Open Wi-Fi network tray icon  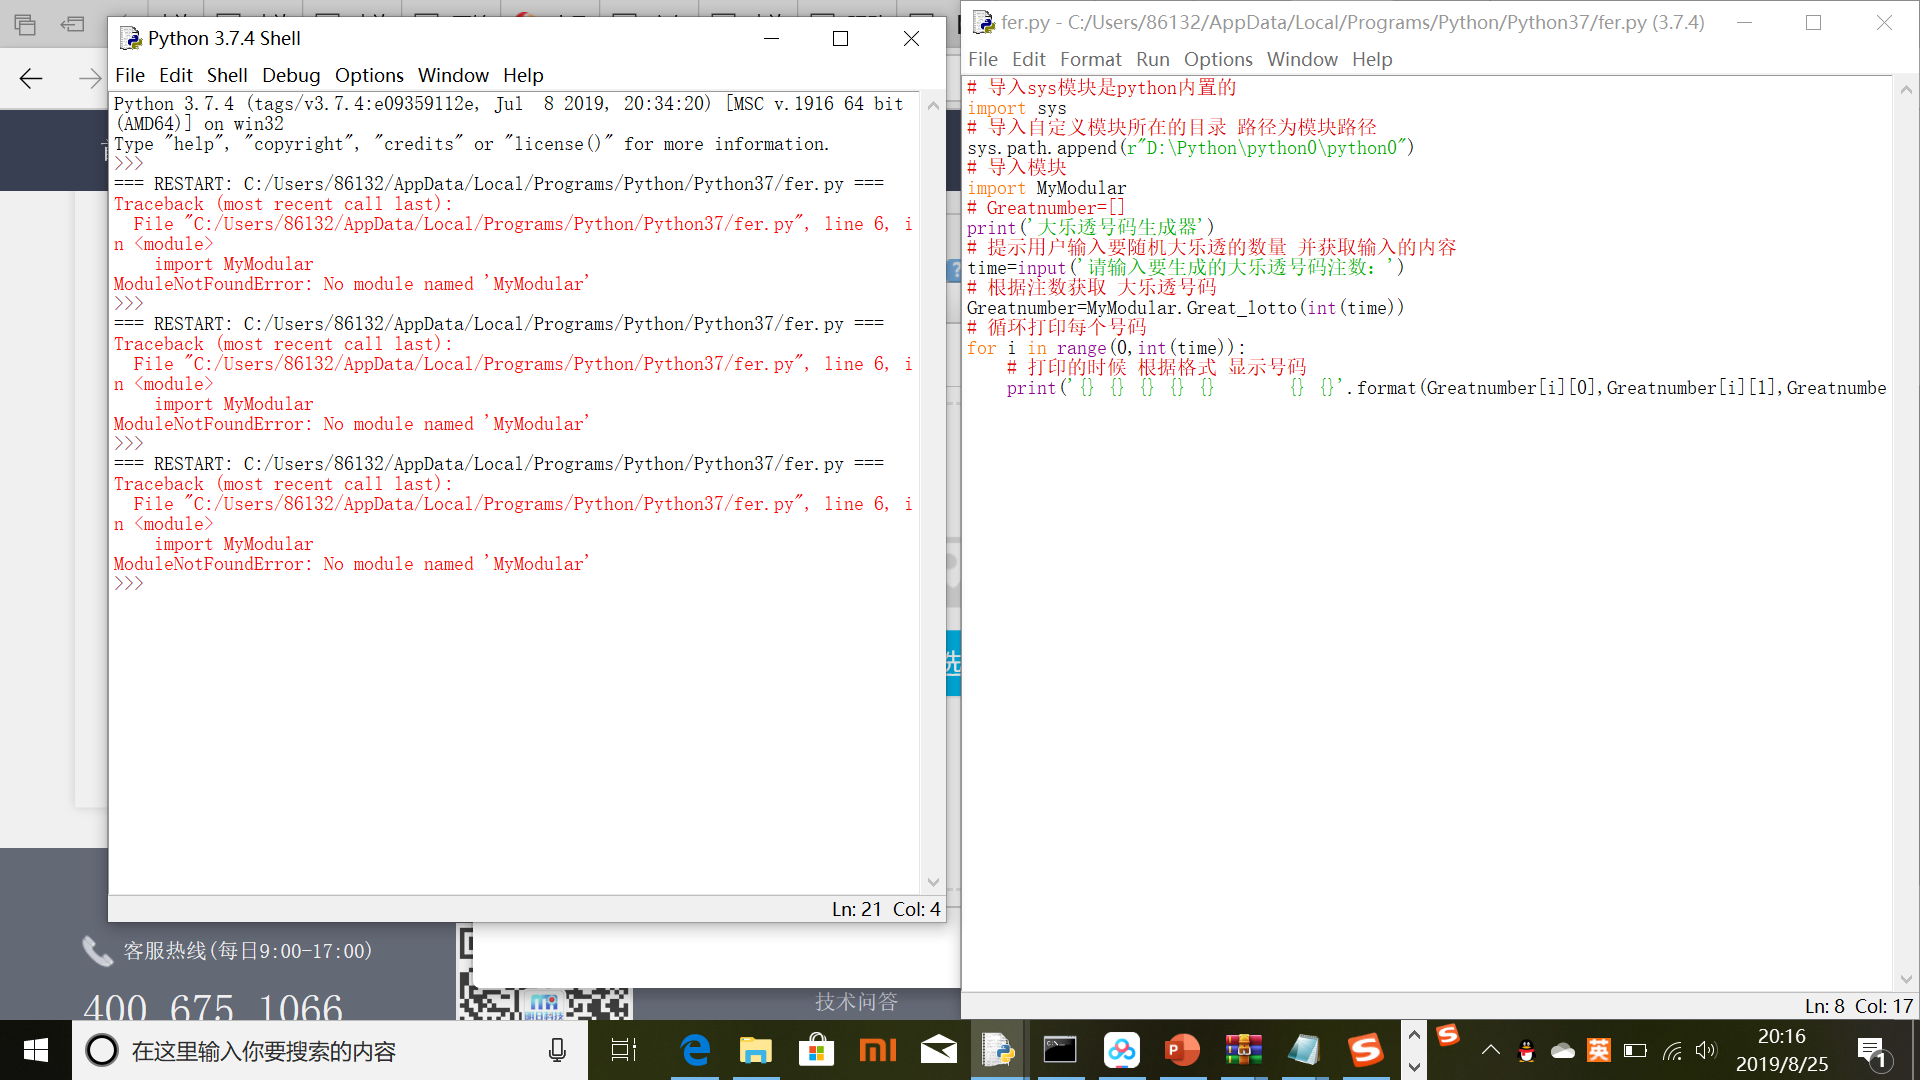coord(1672,1050)
